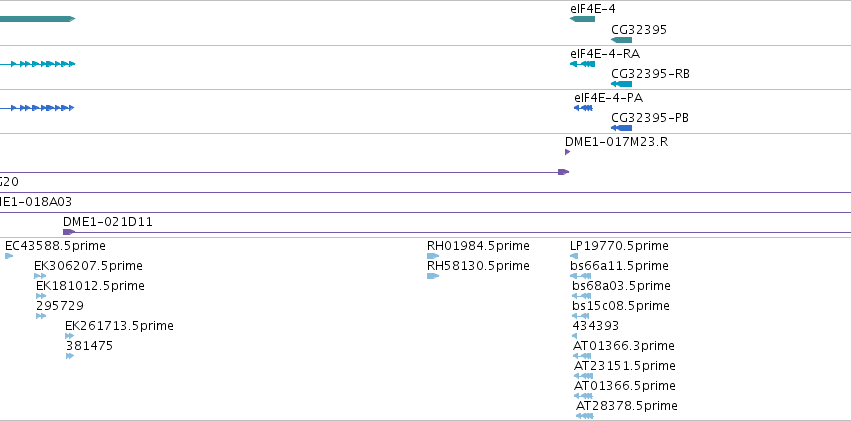Click the DME1-021D11 clone label

click(x=108, y=222)
